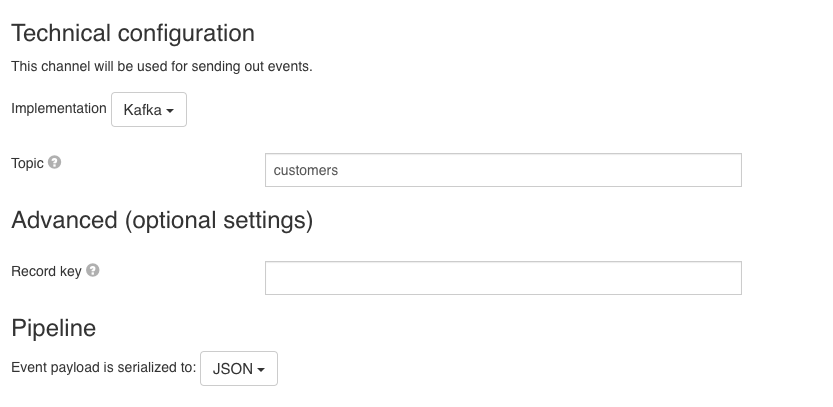Click the help icon next to Topic

[x=55, y=162]
